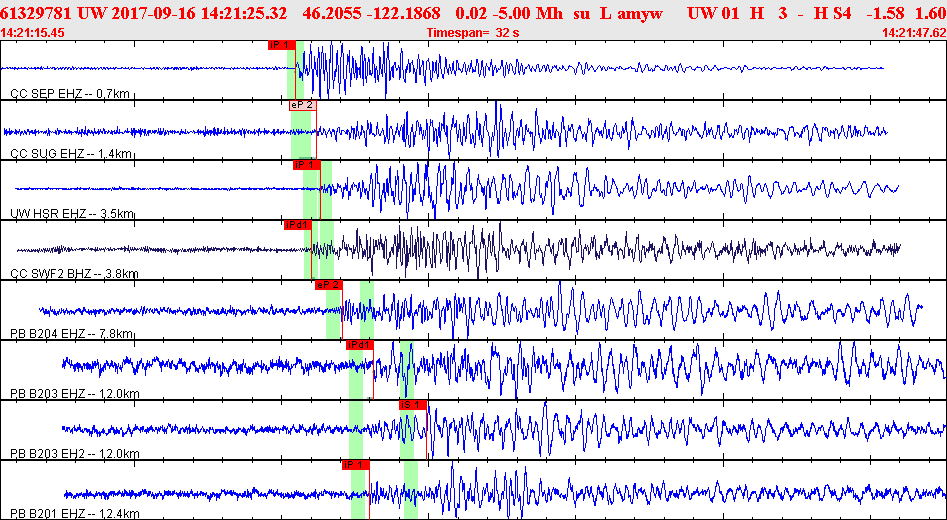Click the end time 14:21:47.62

click(914, 33)
